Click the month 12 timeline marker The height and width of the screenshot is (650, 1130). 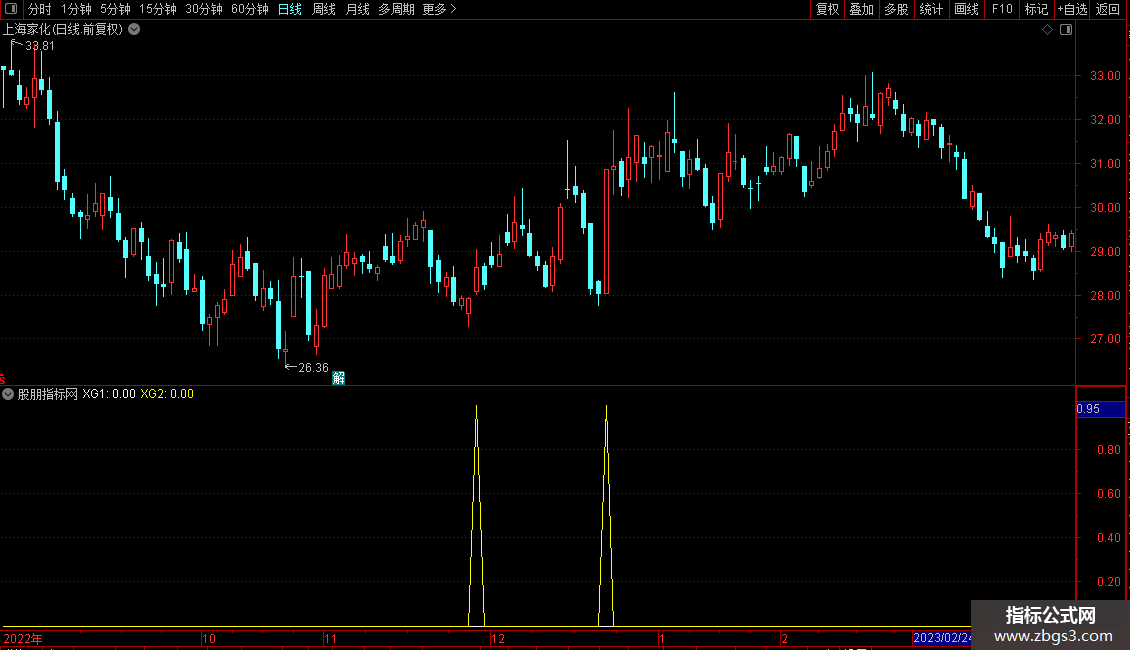click(x=498, y=638)
